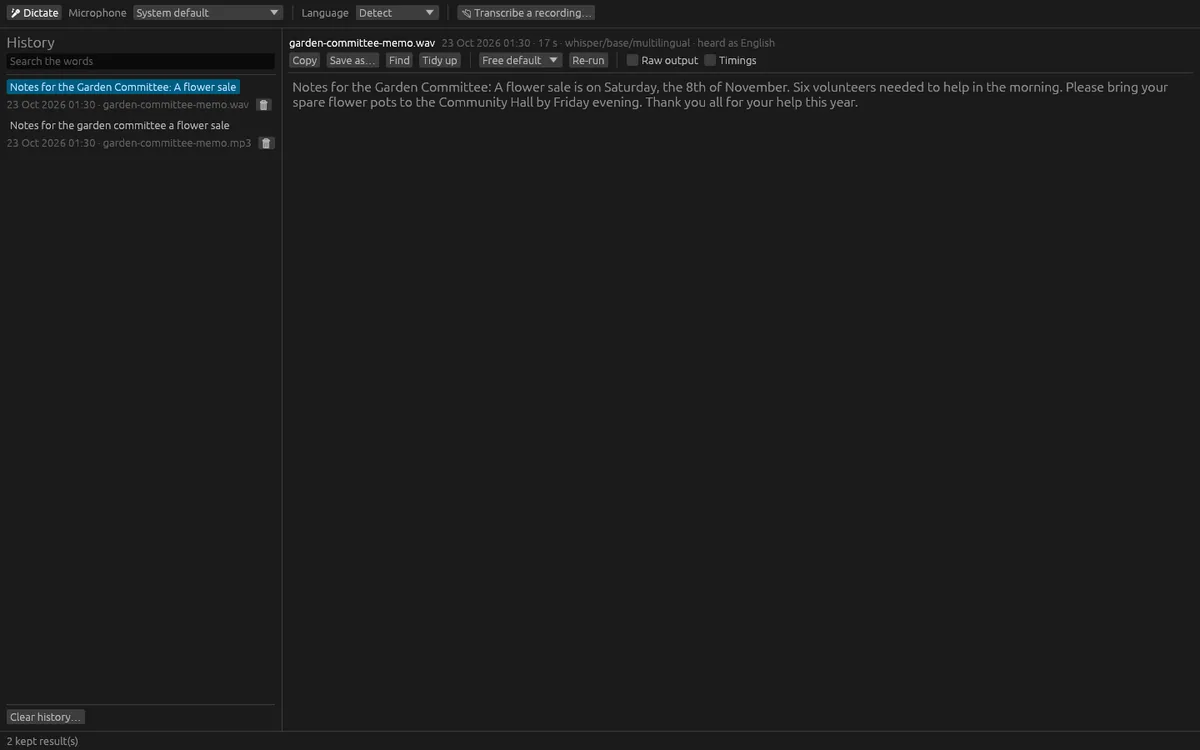Image resolution: width=1200 pixels, height=750 pixels.
Task: Open the Language Detect dropdown
Action: pos(397,13)
